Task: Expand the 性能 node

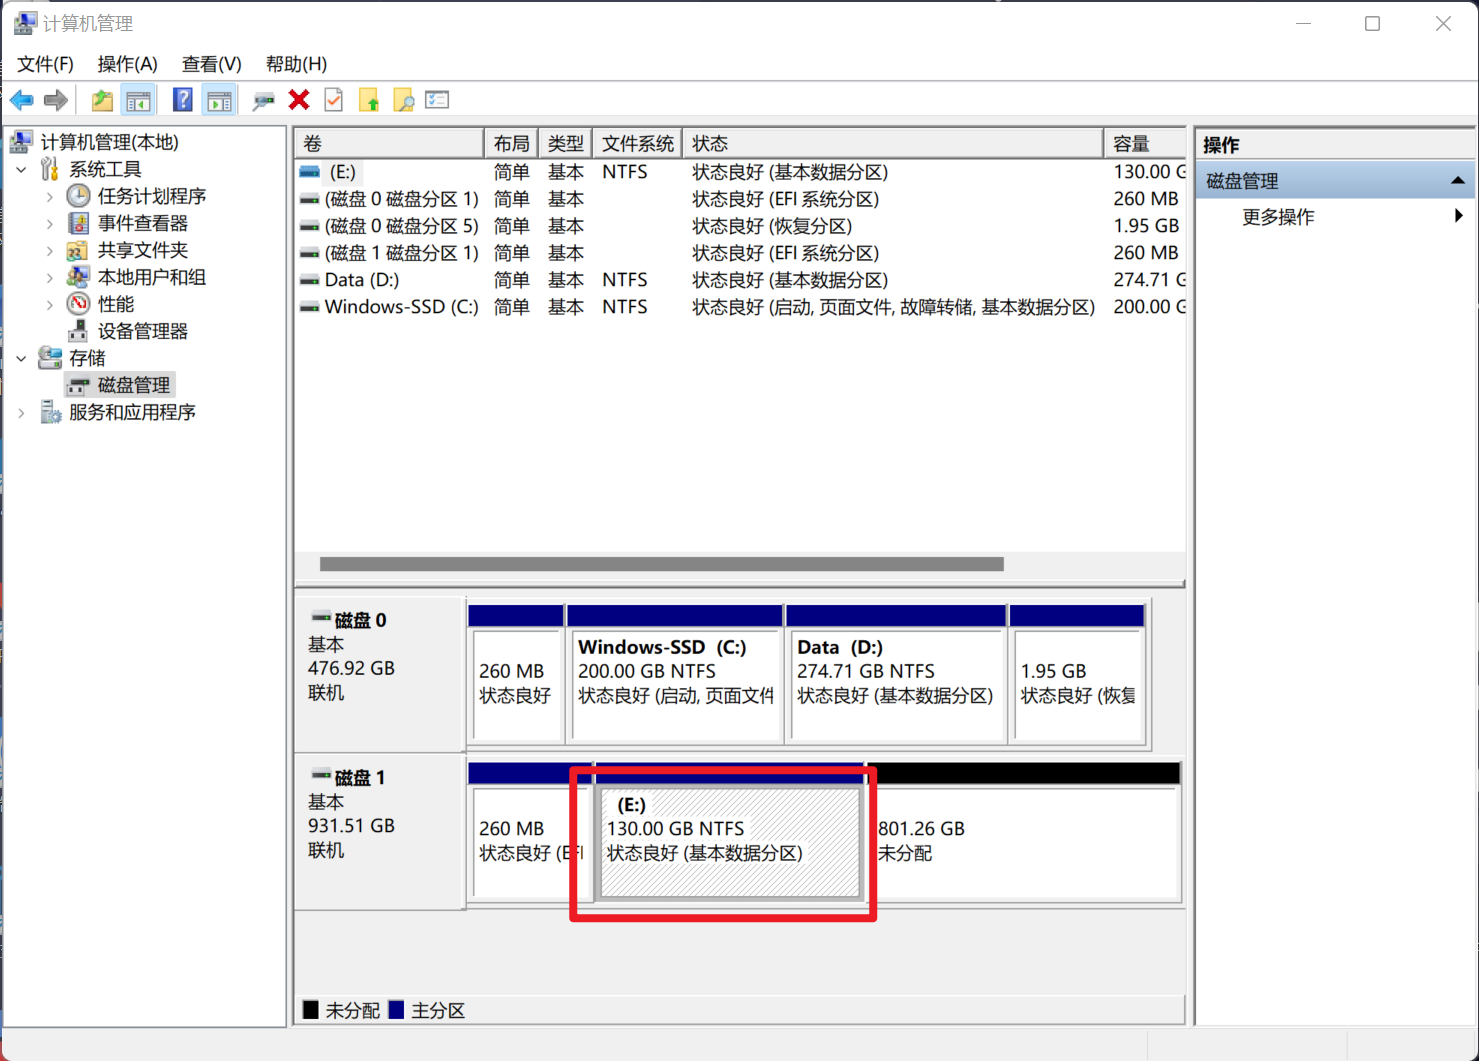Action: coord(50,304)
